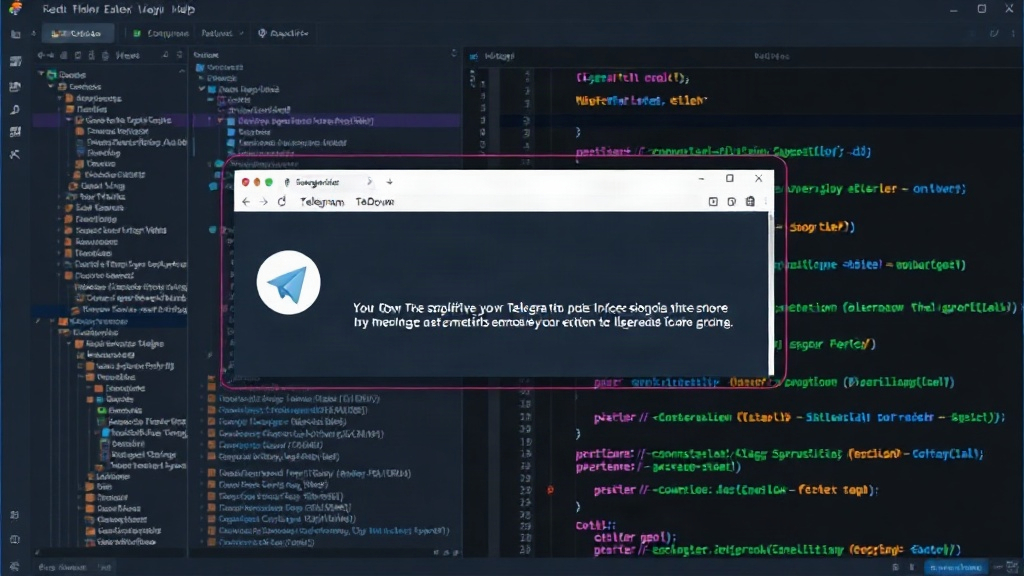Click the Telegram paper-plane logo on the page

click(x=289, y=283)
